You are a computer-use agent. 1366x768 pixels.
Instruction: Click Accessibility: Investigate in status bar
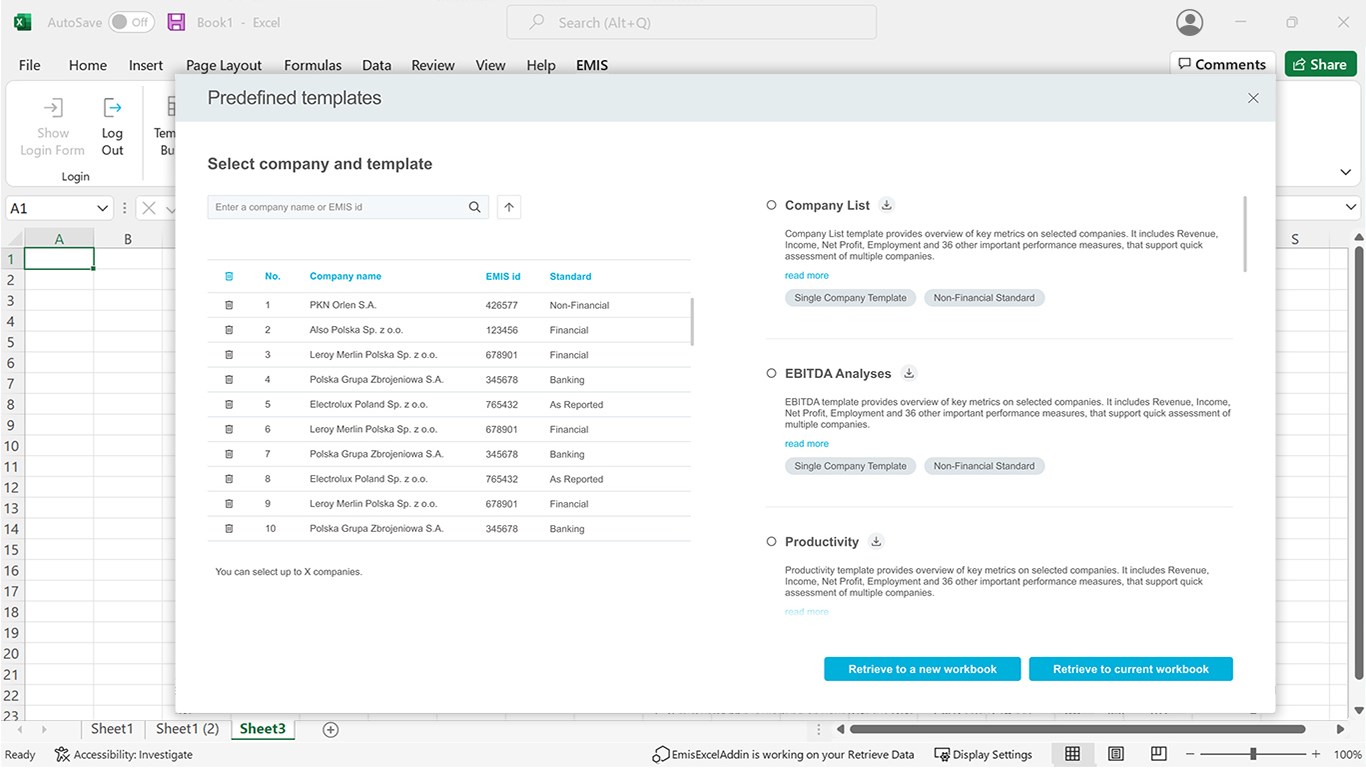124,755
